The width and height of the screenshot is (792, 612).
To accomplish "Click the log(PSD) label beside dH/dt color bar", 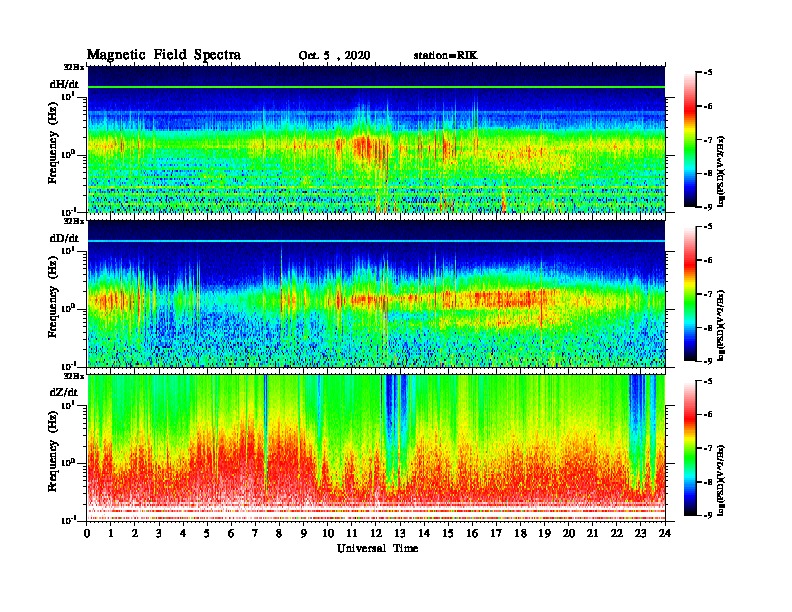I will coord(721,171).
